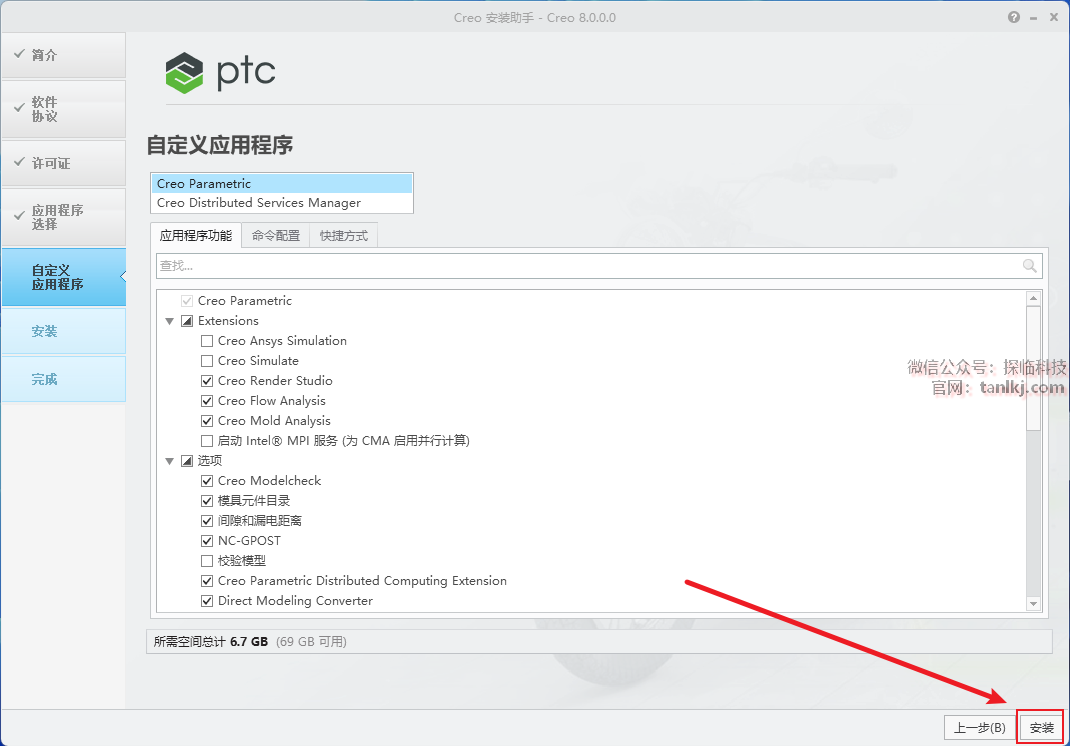
Task: Go to 应用程序选择 step in sidebar
Action: click(x=63, y=217)
